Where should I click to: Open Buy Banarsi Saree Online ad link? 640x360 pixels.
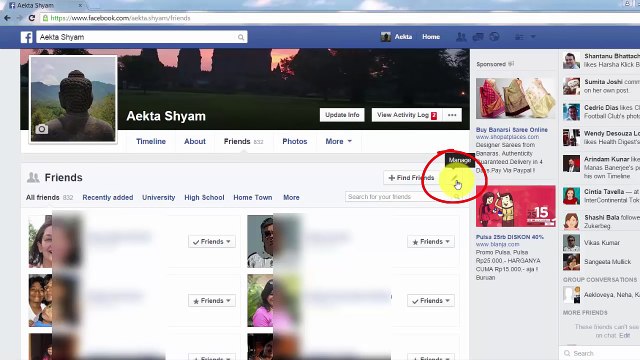[x=511, y=129]
